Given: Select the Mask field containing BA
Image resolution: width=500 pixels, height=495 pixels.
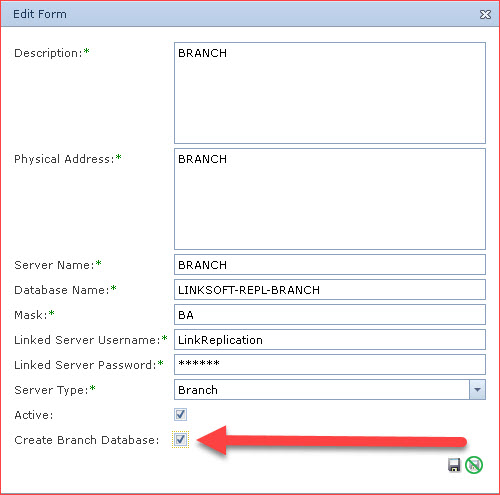Looking at the screenshot, I should (x=330, y=315).
